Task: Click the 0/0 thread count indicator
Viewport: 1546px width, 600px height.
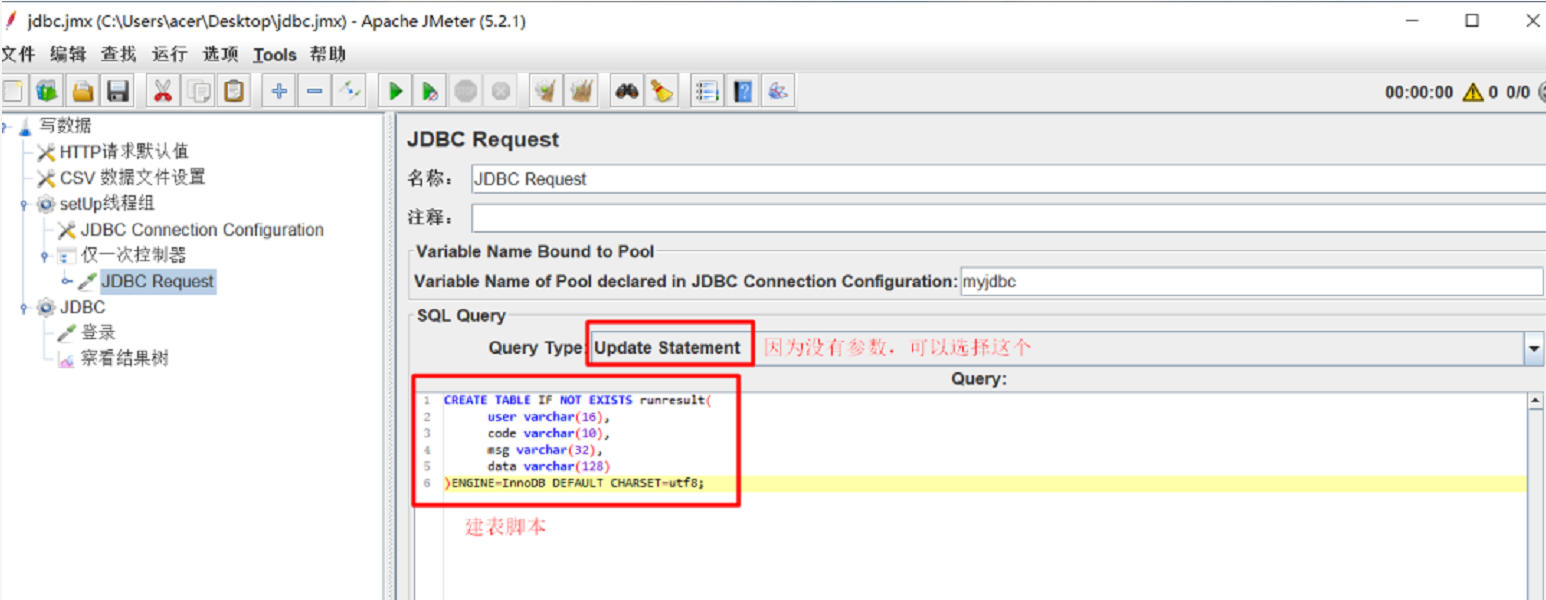Action: [1518, 93]
